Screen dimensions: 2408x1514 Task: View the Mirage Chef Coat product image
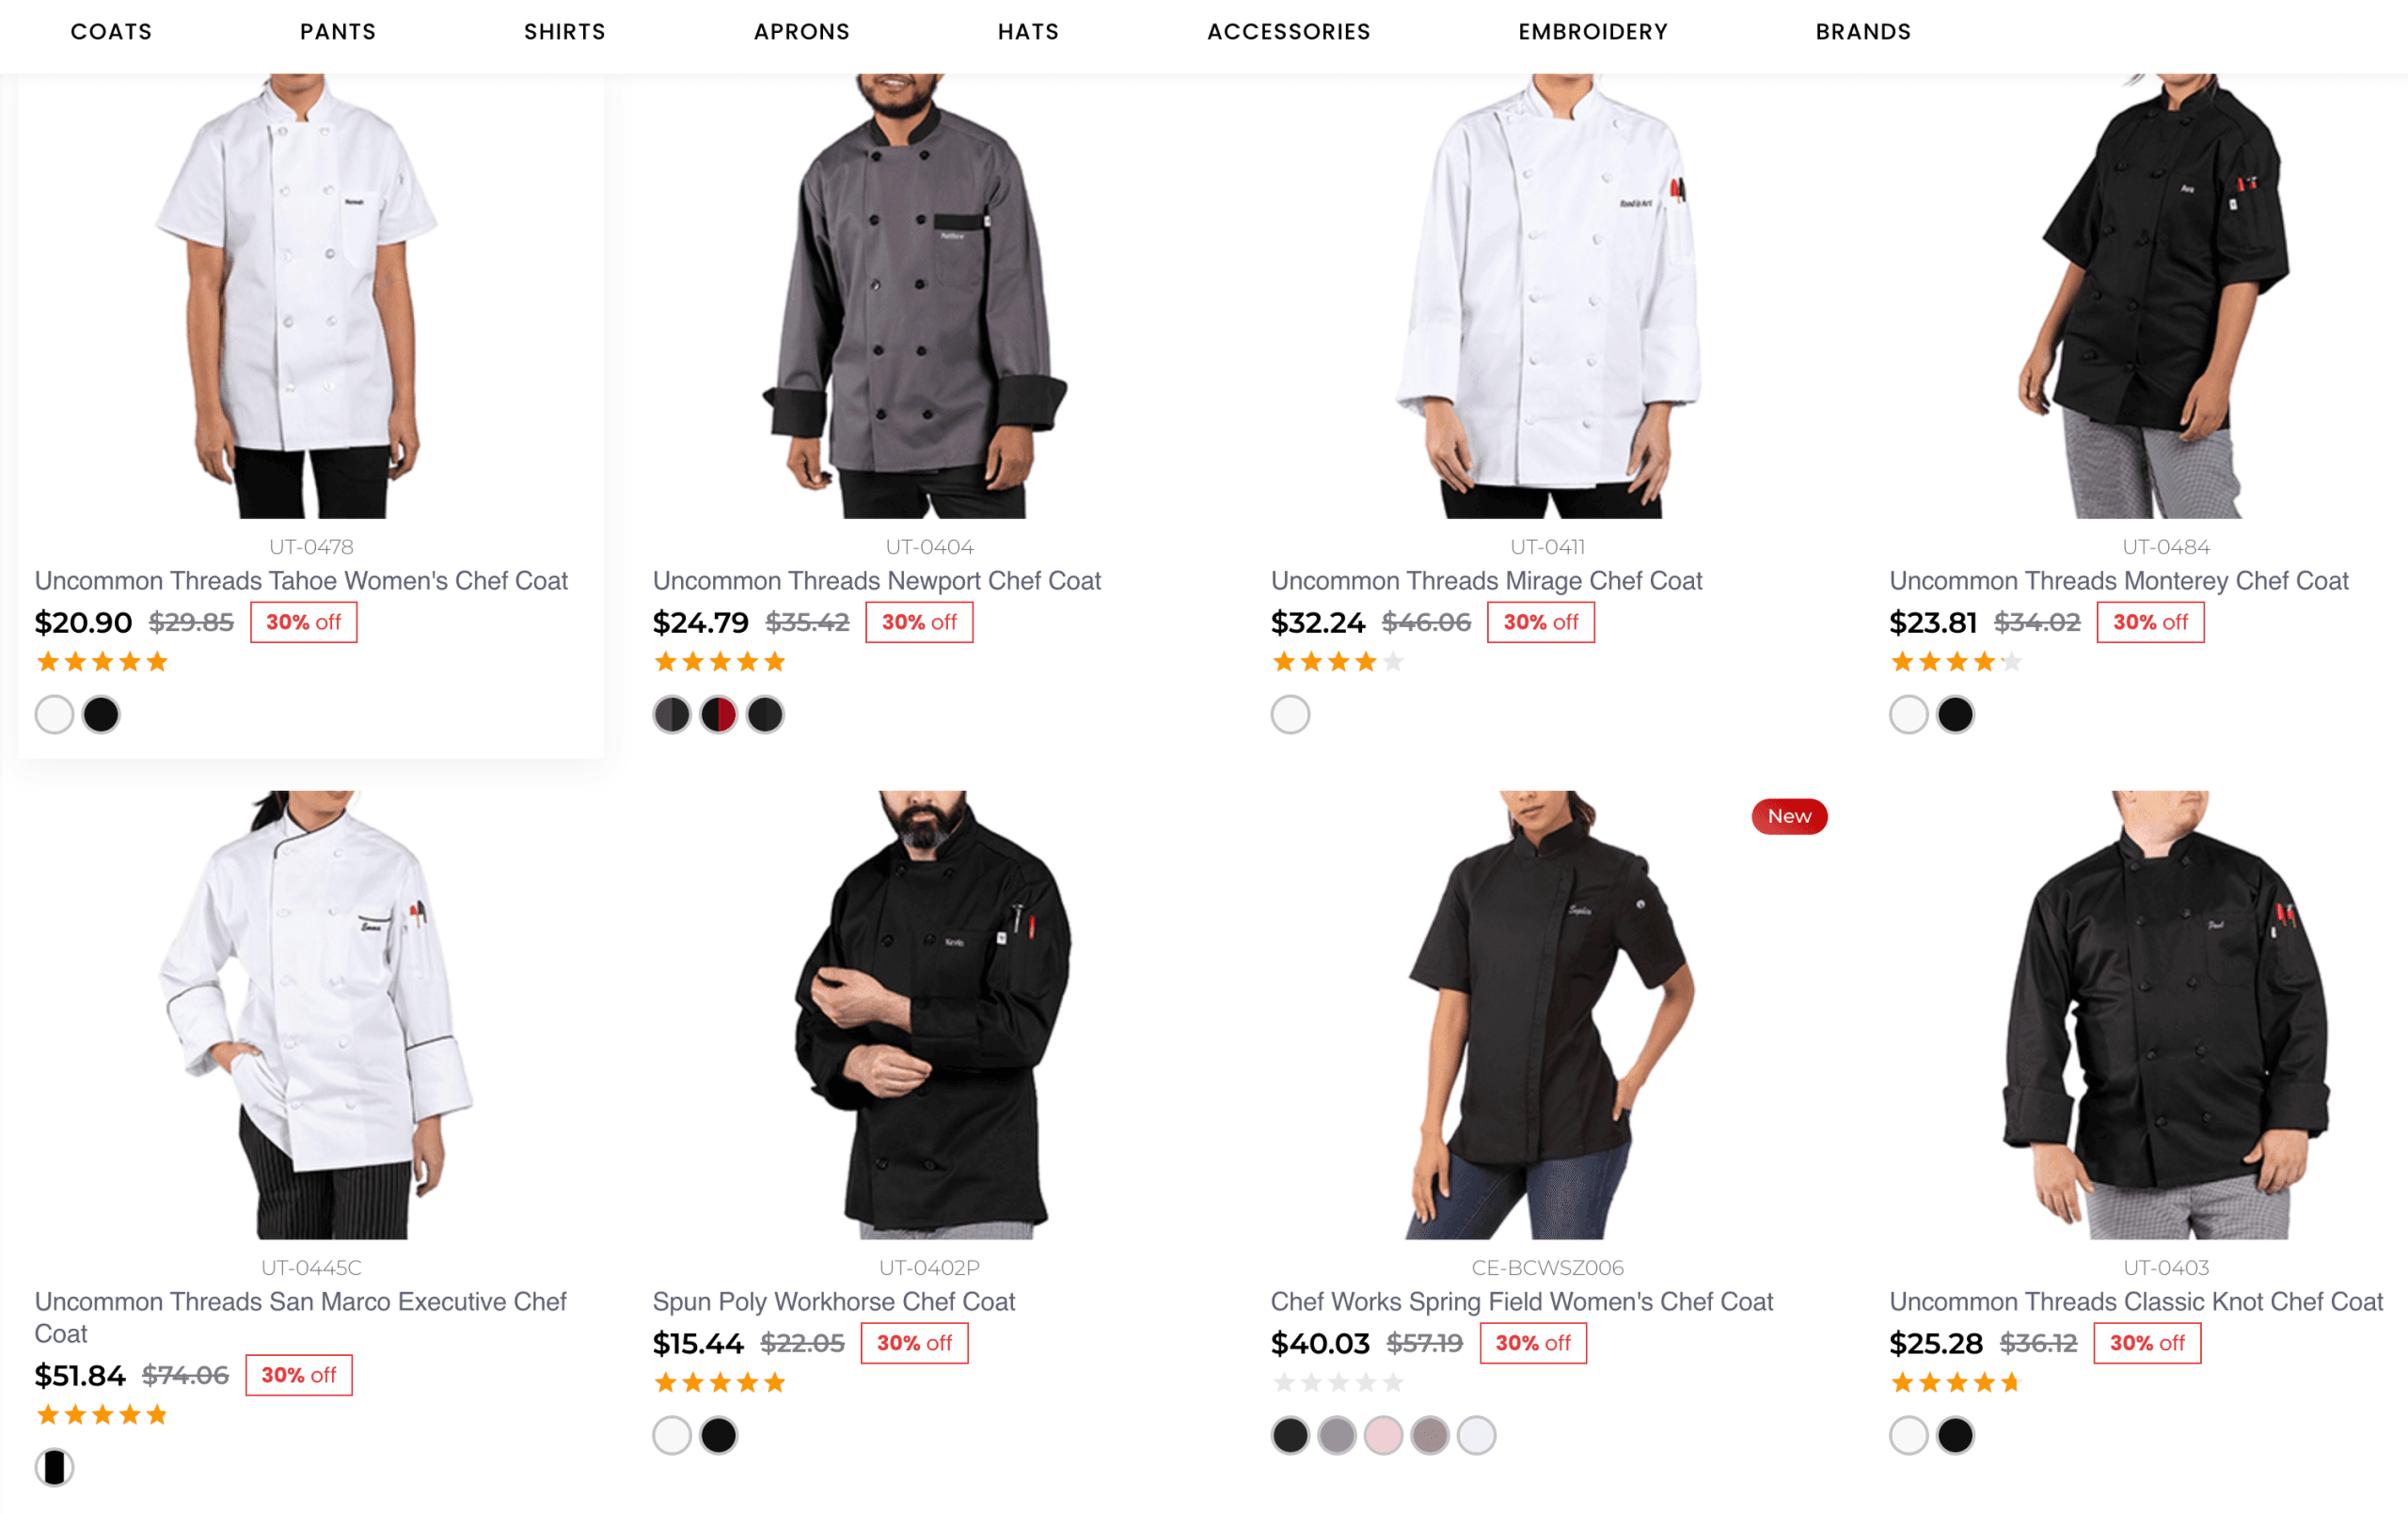point(1547,296)
